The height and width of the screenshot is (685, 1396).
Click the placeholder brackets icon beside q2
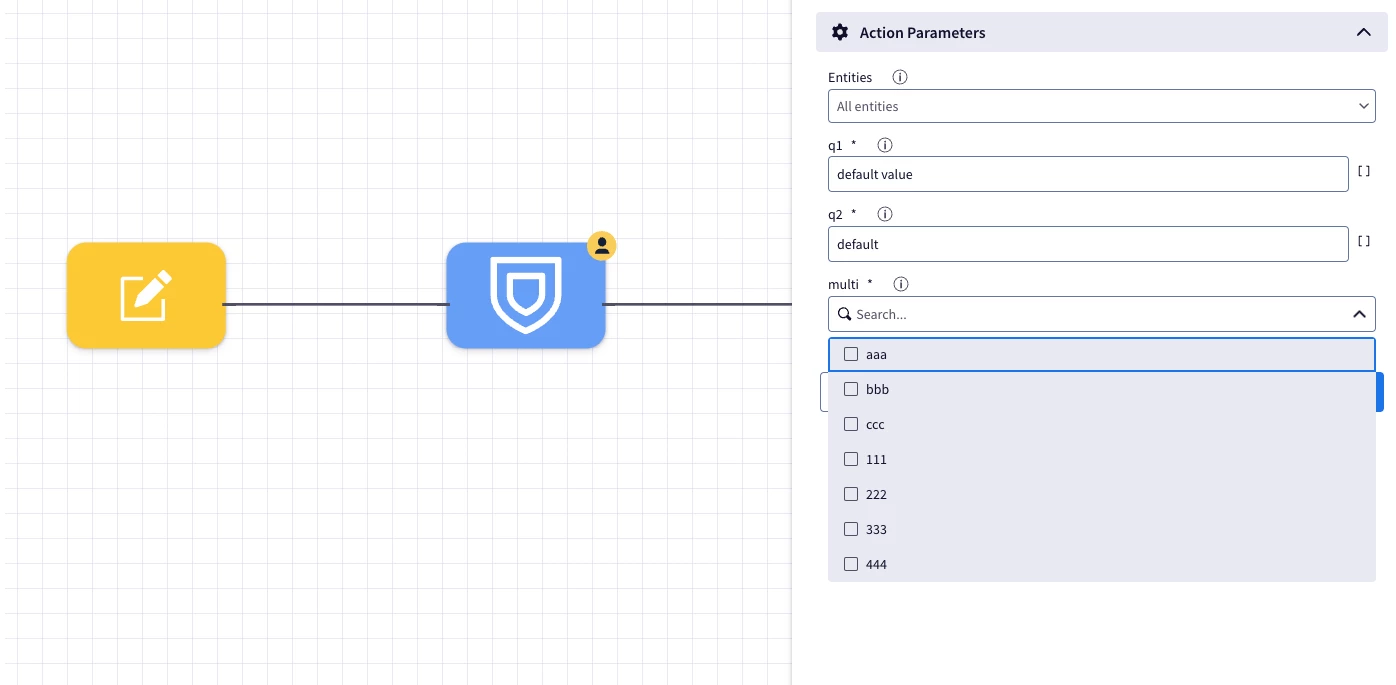[x=1364, y=241]
